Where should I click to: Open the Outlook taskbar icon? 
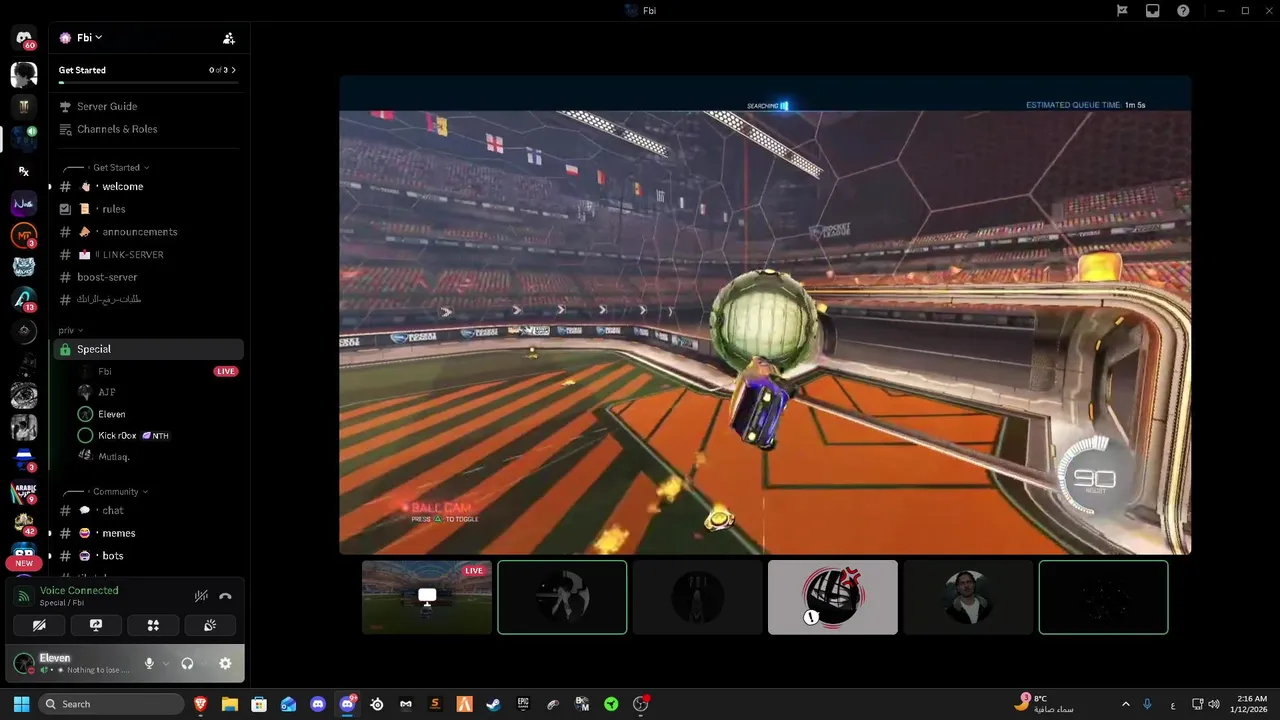coord(288,704)
